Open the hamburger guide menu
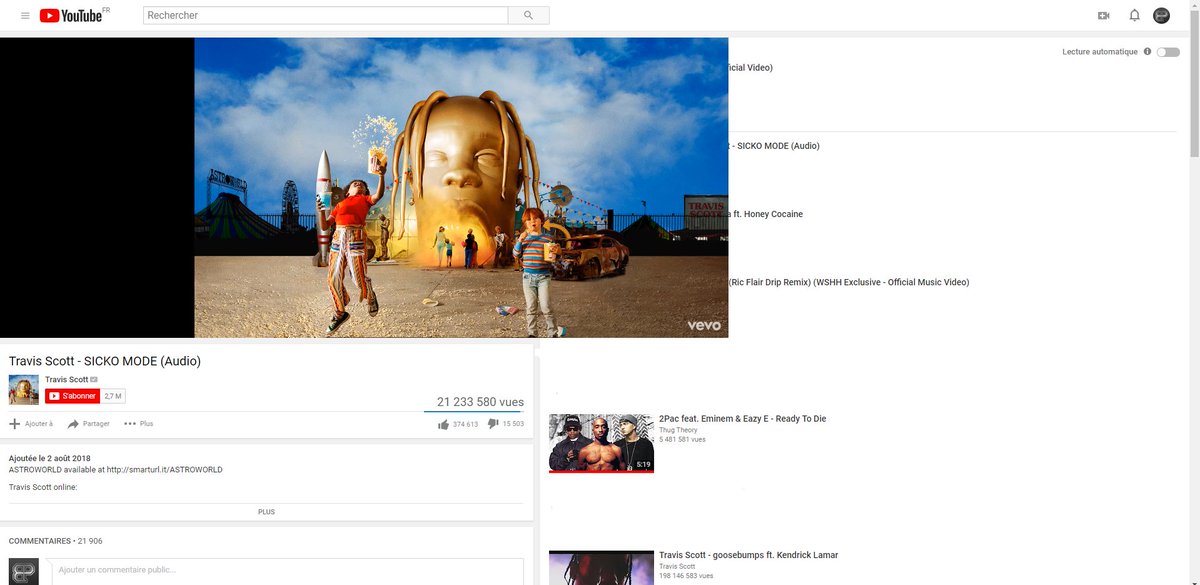Screen dimensions: 1200x585 (25, 16)
